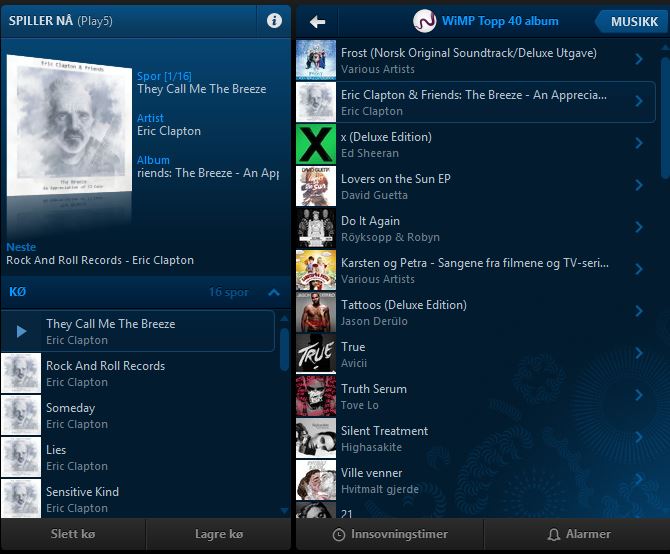Open Ville venner album chevron
Image resolution: width=670 pixels, height=554 pixels.
639,479
